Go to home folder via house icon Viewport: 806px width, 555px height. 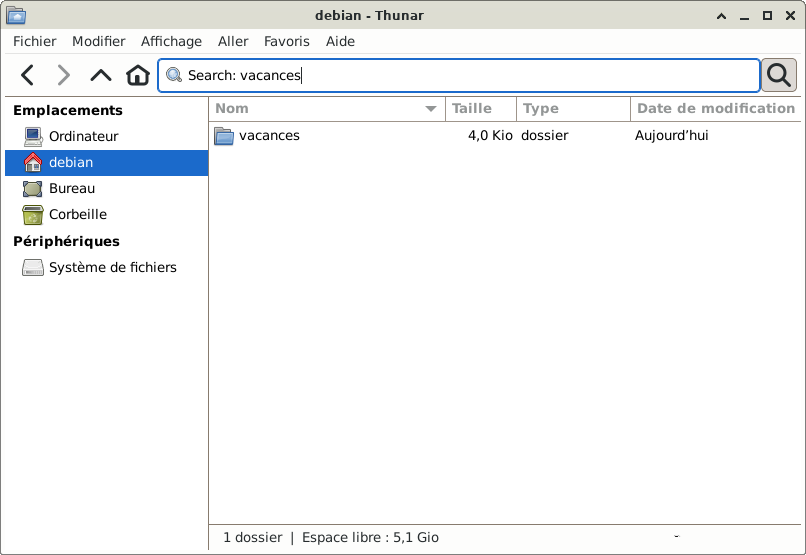(x=138, y=75)
